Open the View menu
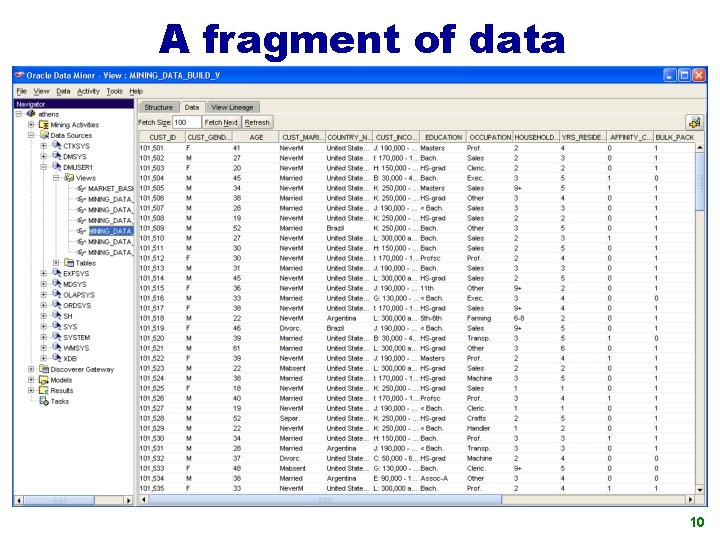Screen dimensions: 720x540 point(41,91)
